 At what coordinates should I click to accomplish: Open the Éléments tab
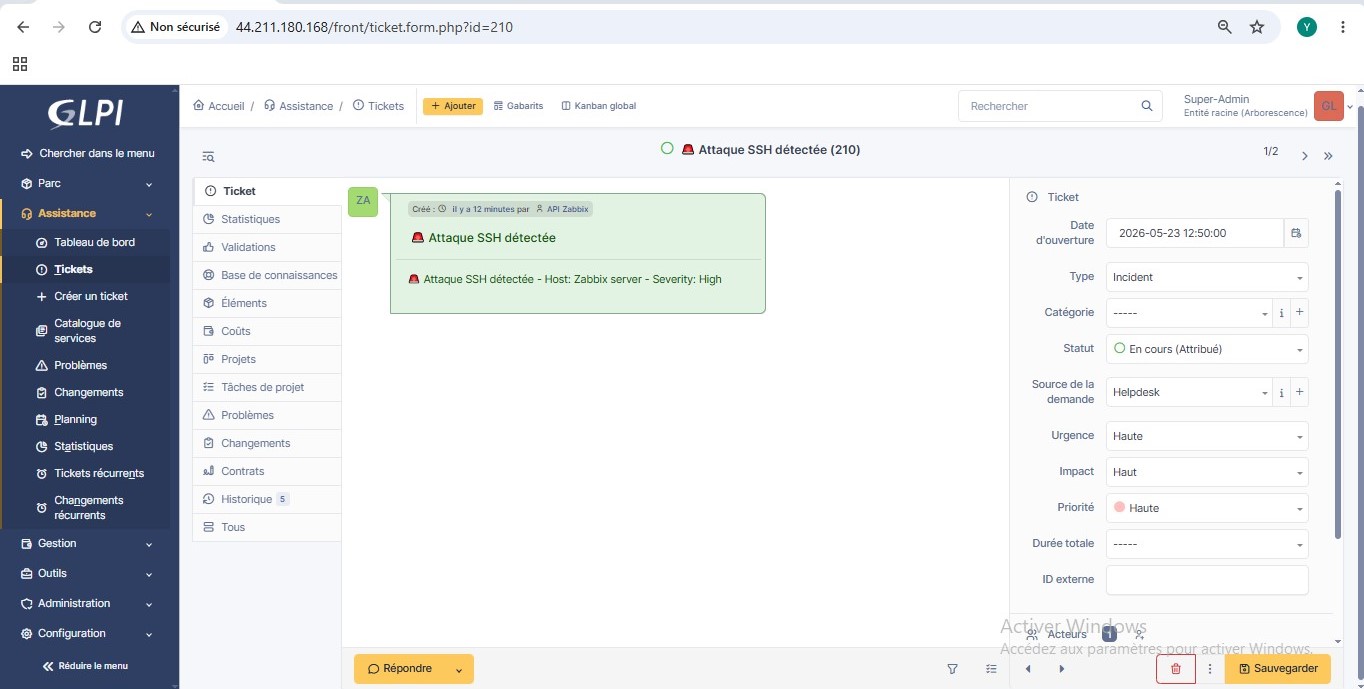point(267,303)
